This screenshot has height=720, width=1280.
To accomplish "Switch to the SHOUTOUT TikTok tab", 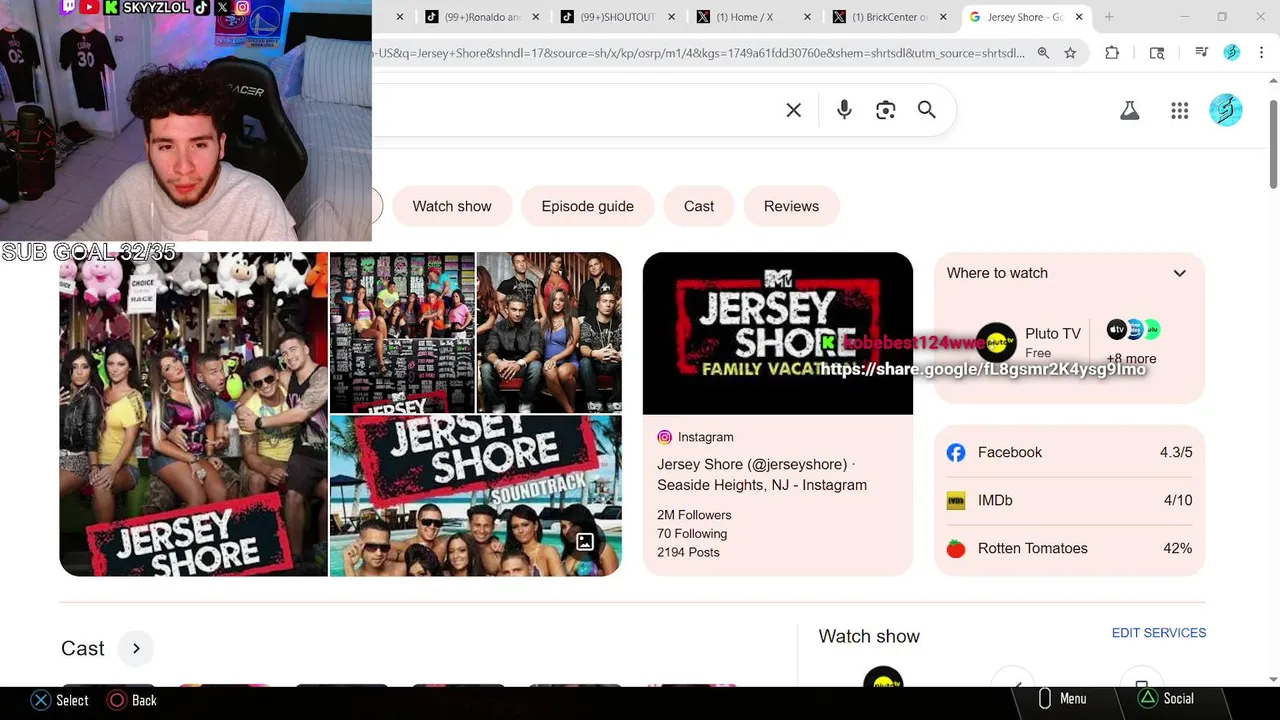I will click(x=617, y=17).
